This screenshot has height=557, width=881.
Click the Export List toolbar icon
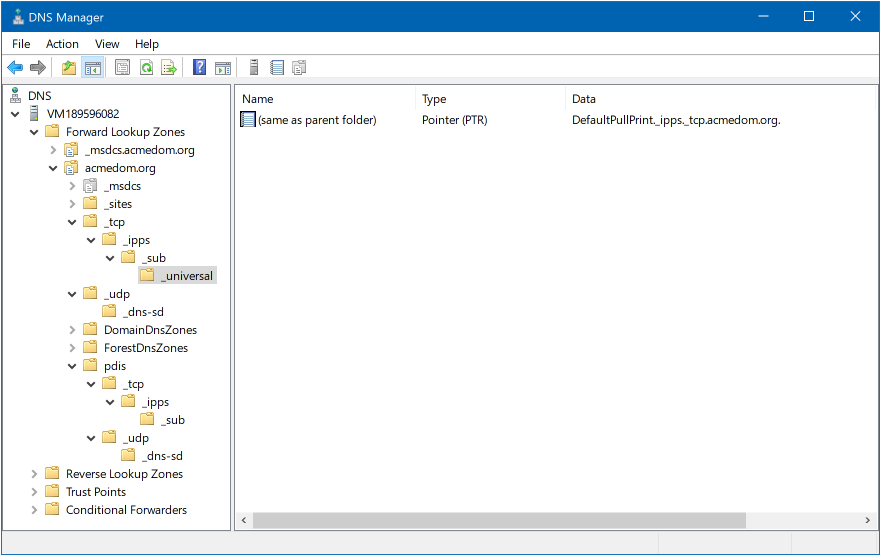tap(169, 68)
